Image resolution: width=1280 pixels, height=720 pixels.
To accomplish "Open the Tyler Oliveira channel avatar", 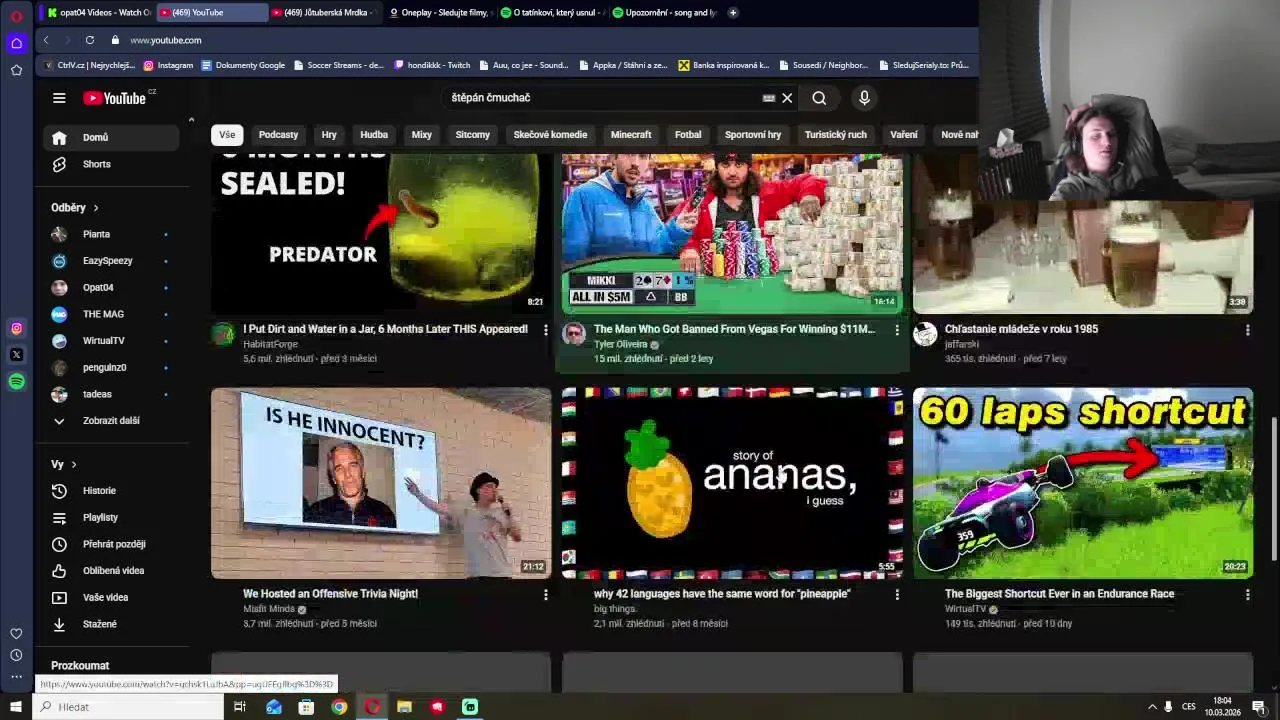I will pos(574,334).
